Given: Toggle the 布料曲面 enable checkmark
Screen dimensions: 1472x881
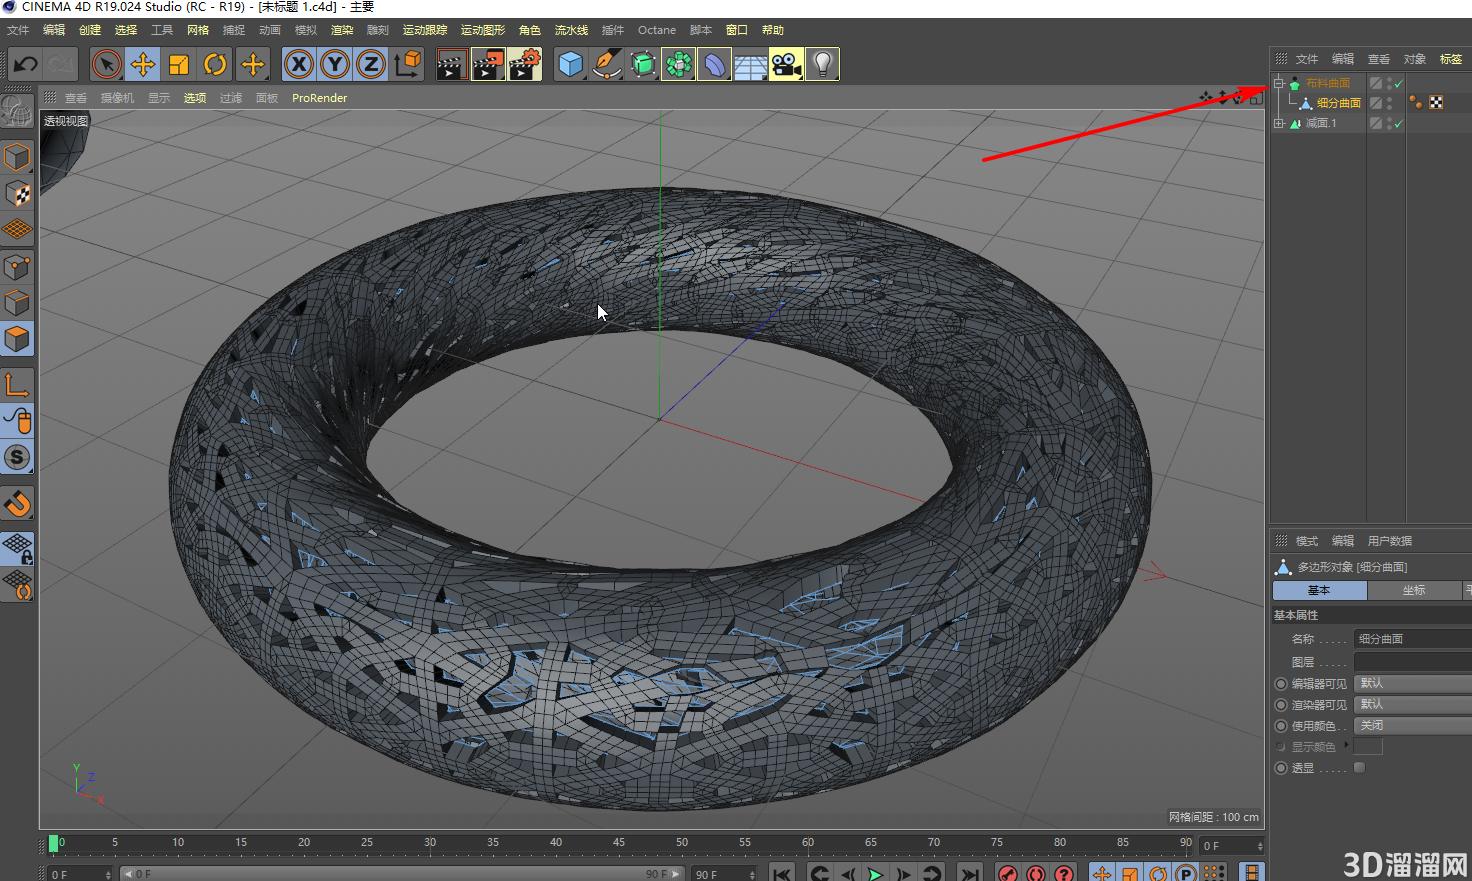Looking at the screenshot, I should [x=1399, y=84].
